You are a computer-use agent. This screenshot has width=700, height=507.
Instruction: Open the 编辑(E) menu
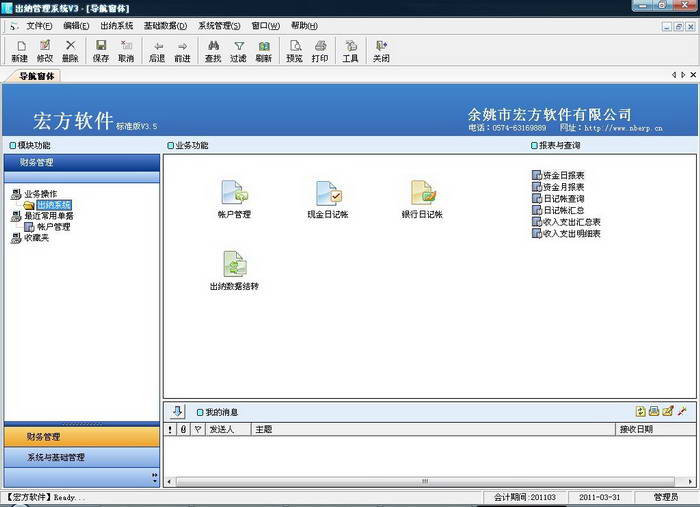tap(76, 26)
